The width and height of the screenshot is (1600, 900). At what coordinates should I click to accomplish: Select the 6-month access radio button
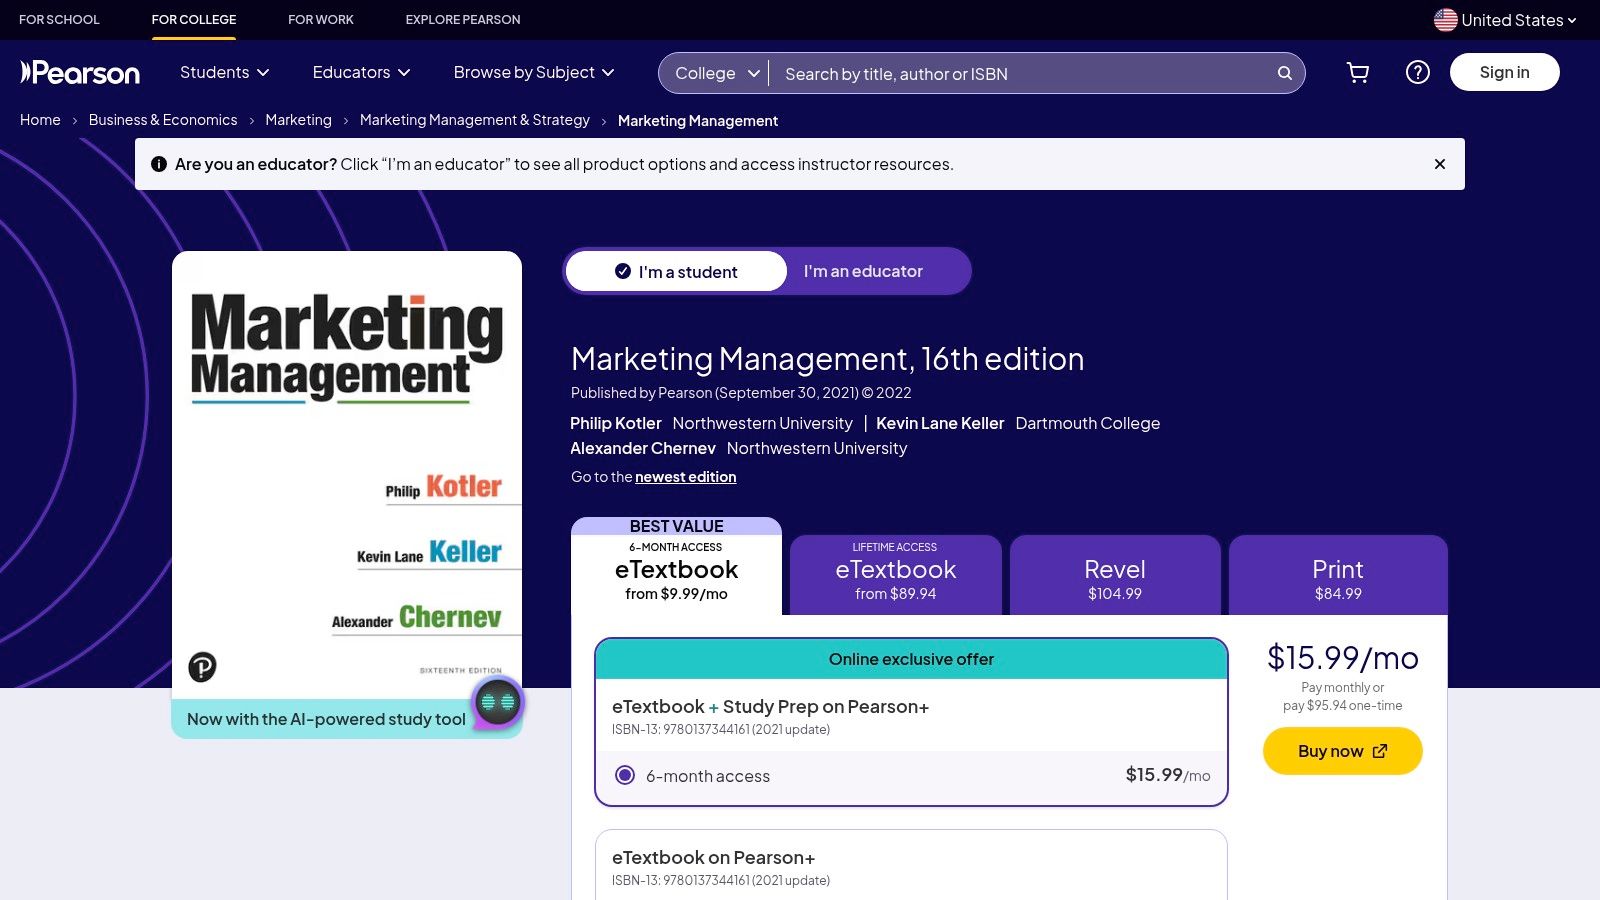[x=625, y=775]
